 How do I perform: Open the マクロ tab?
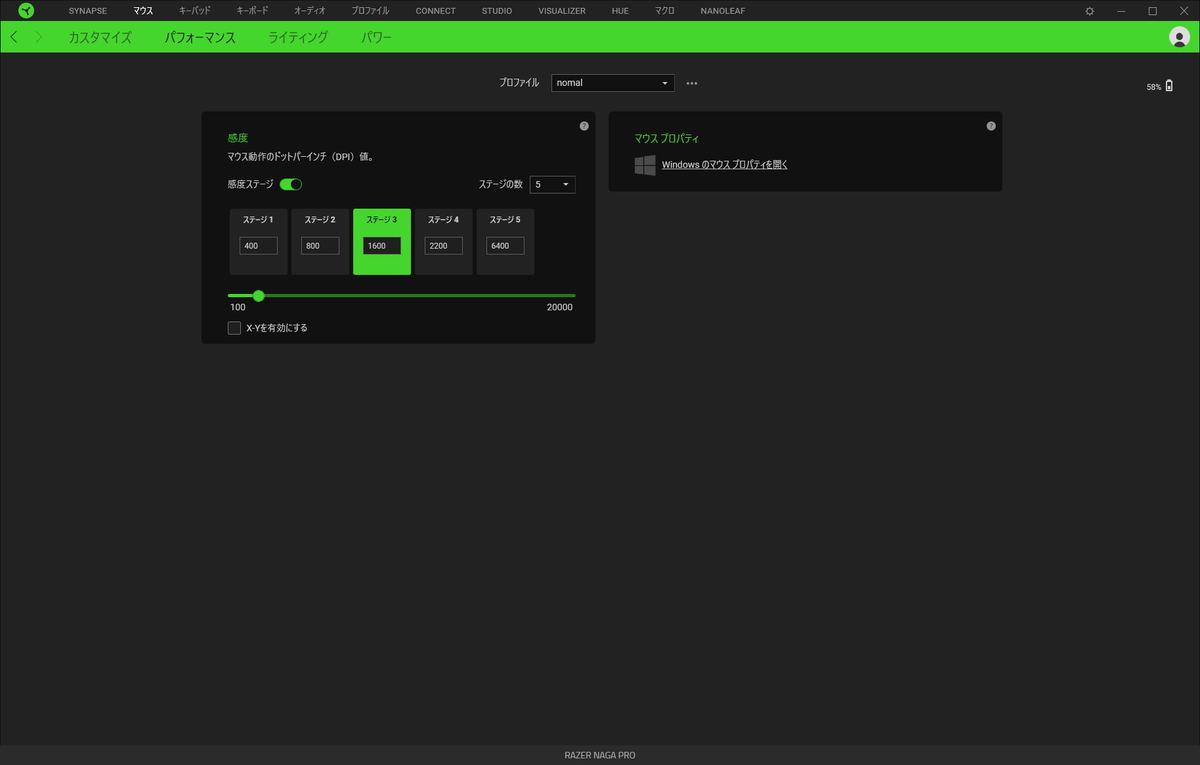665,11
